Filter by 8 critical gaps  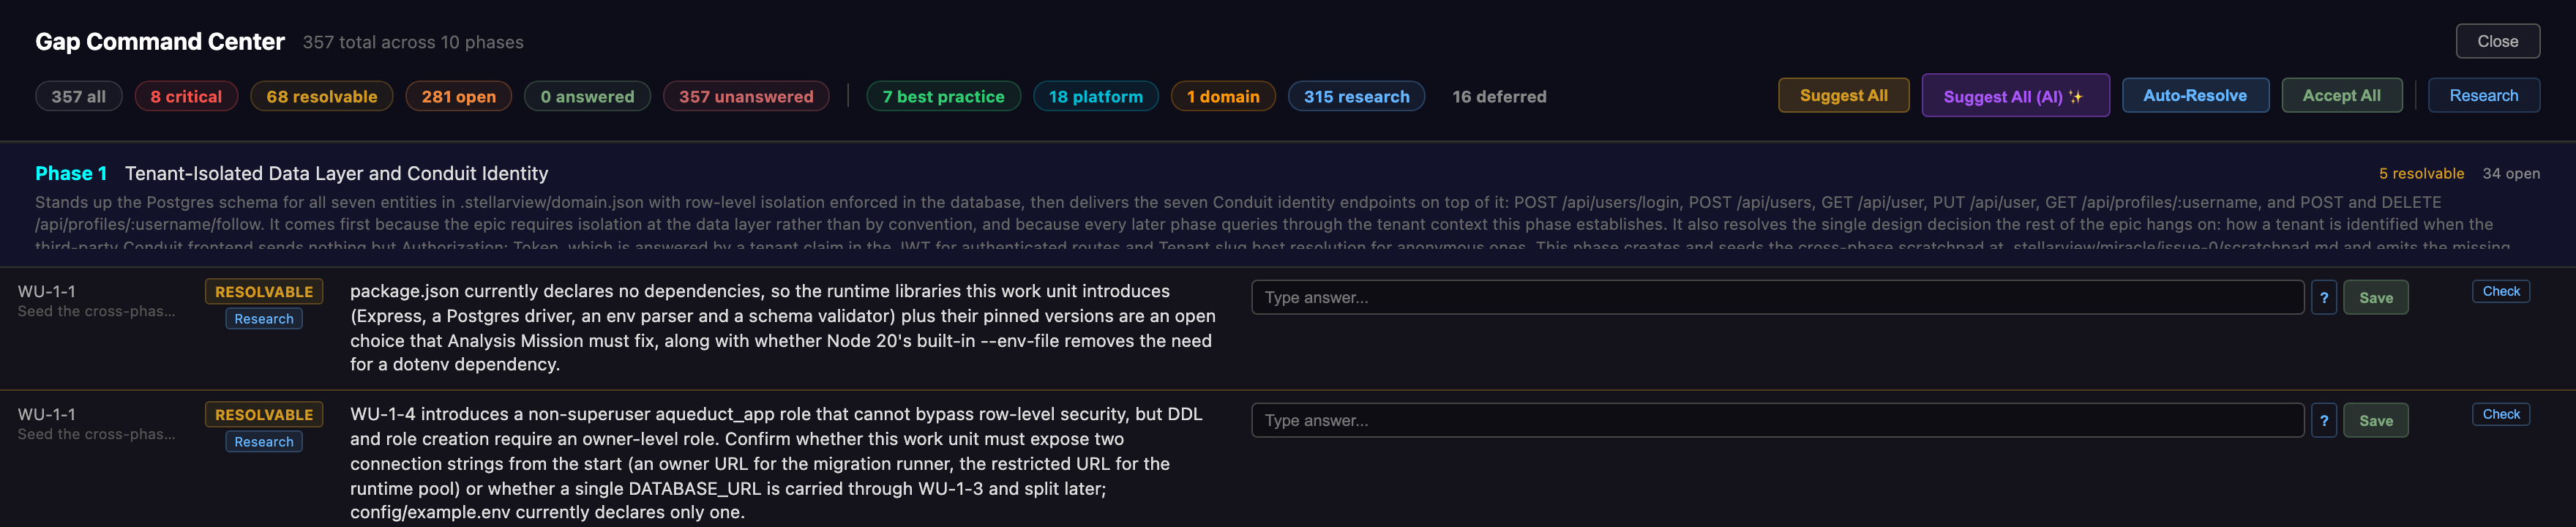[x=186, y=96]
